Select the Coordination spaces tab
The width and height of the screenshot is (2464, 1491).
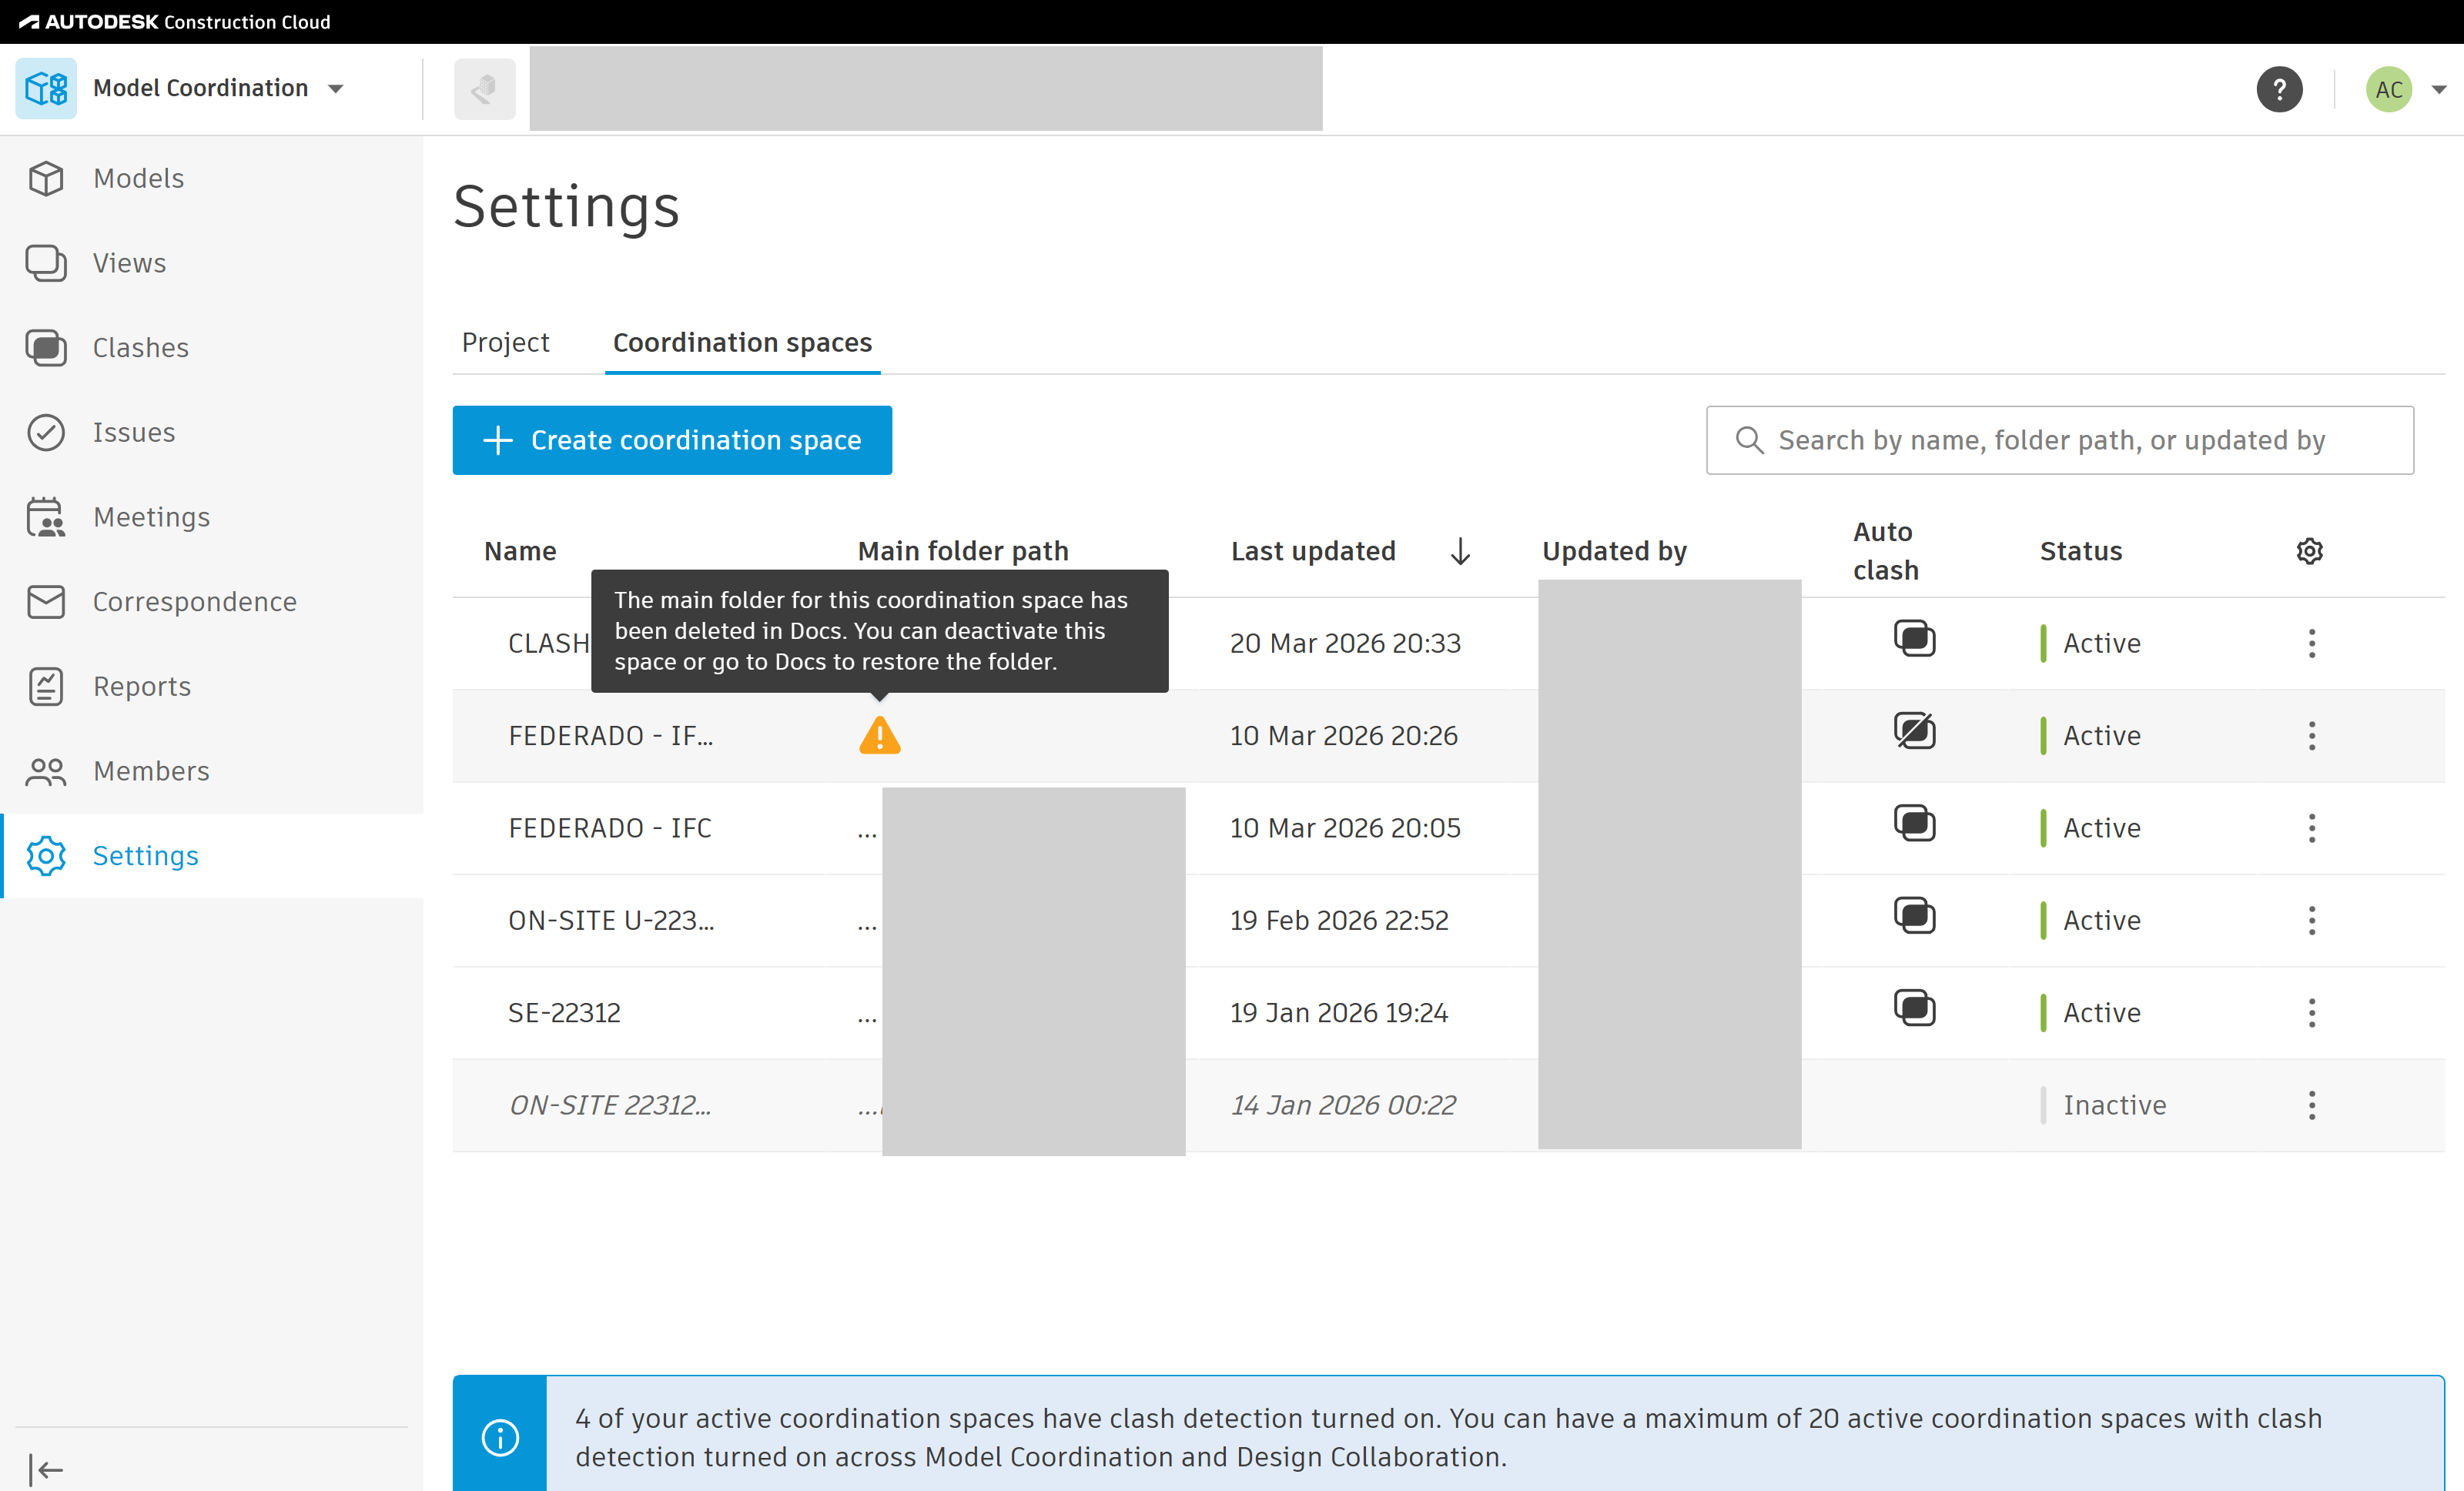(x=742, y=343)
